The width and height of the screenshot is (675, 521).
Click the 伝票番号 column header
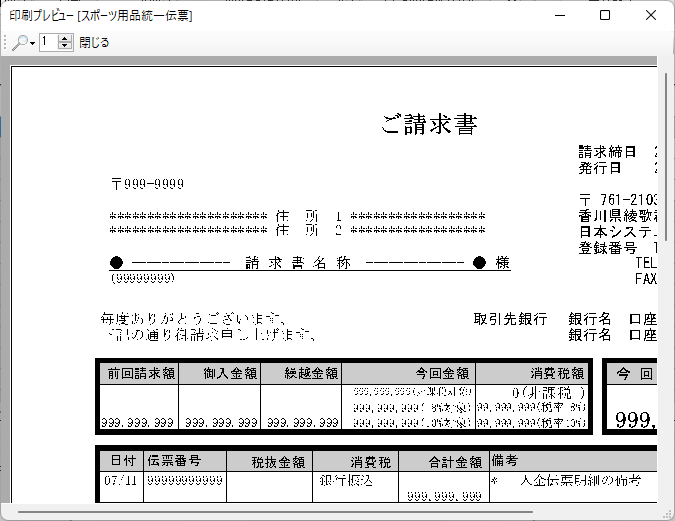click(185, 461)
